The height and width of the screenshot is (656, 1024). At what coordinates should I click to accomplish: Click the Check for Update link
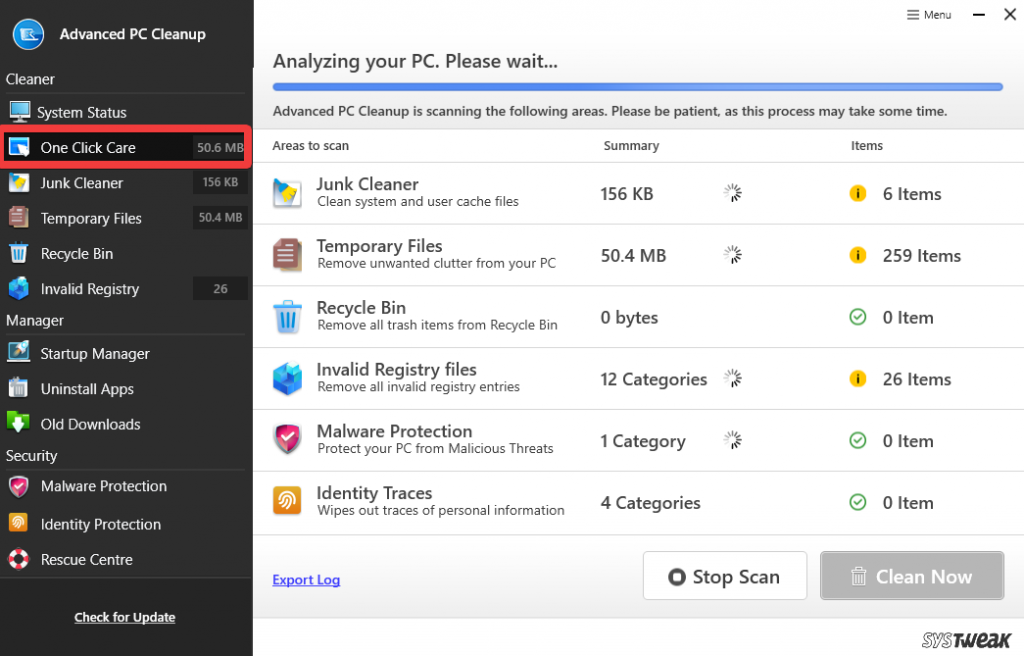click(x=125, y=617)
